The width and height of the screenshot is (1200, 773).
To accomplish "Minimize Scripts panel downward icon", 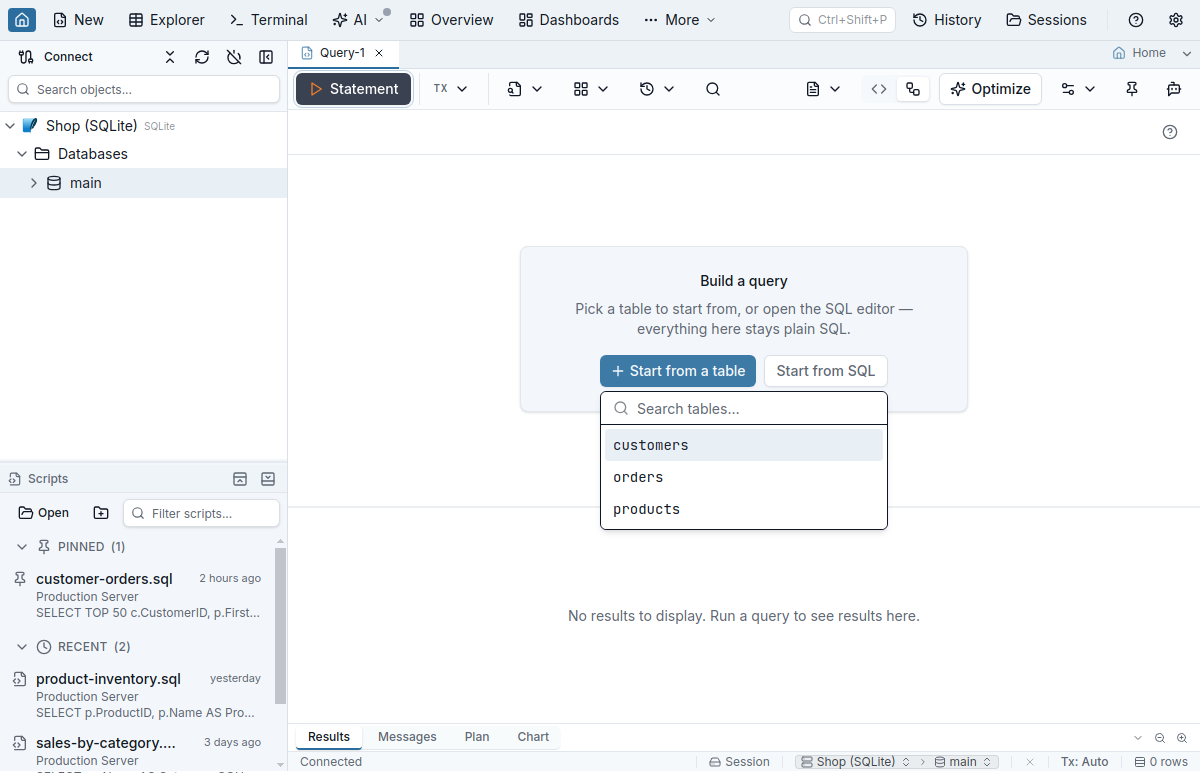I will tap(268, 479).
